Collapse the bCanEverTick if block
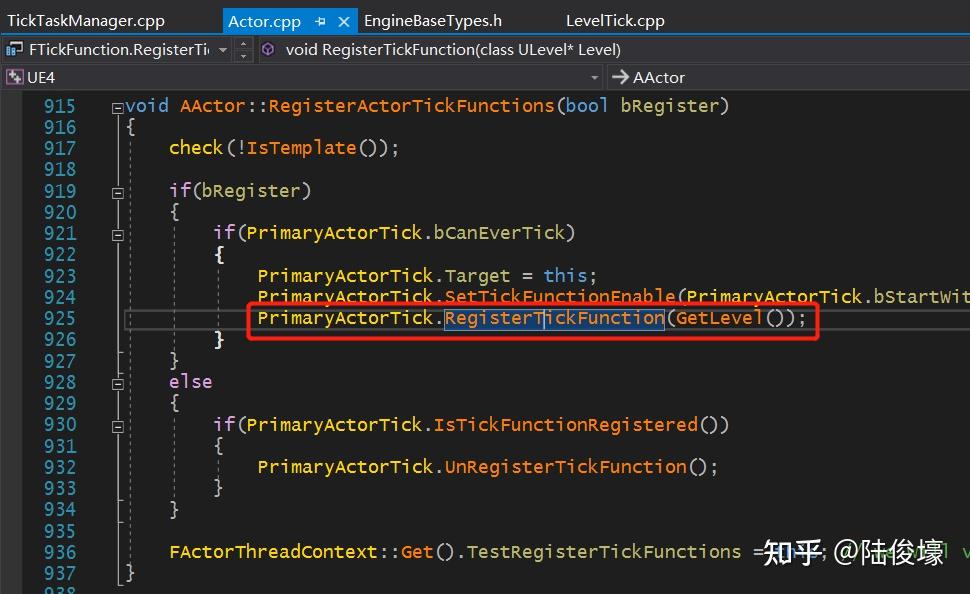This screenshot has height=594, width=970. 117,233
